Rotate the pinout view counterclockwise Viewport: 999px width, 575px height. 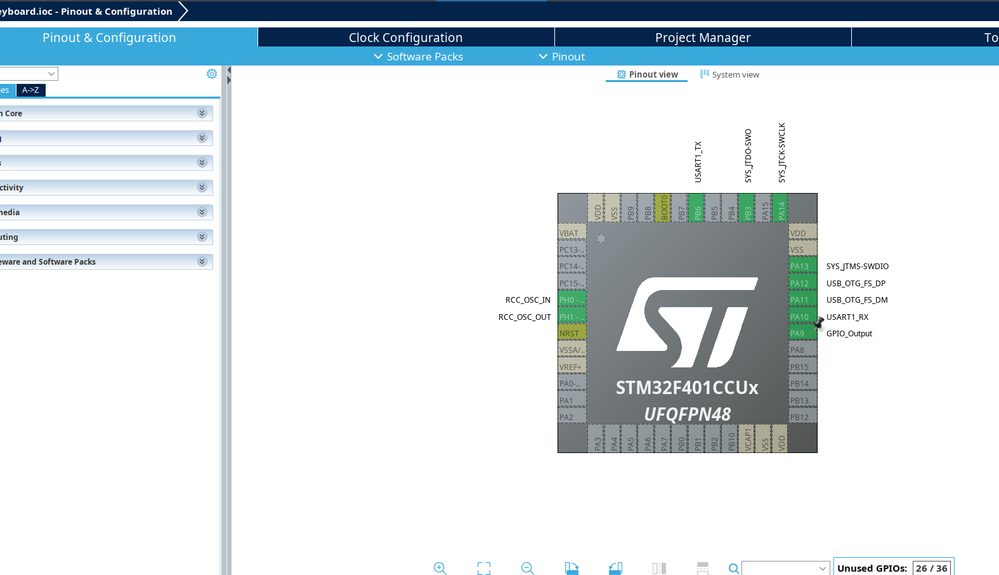[615, 568]
